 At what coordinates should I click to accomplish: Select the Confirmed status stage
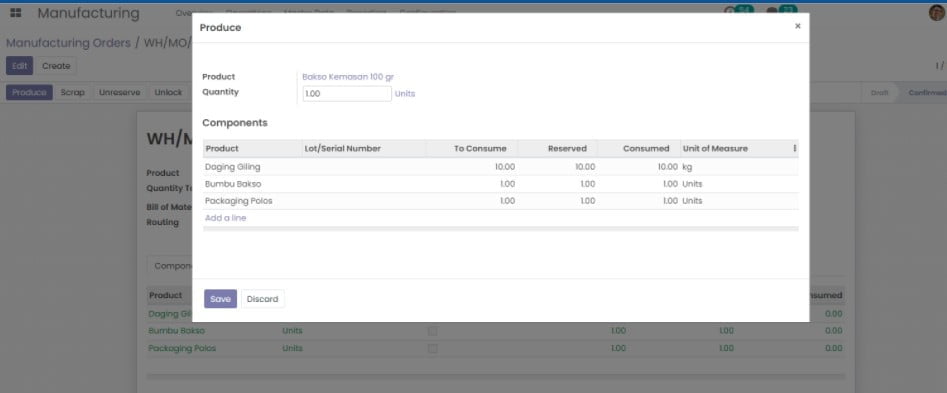coord(925,92)
